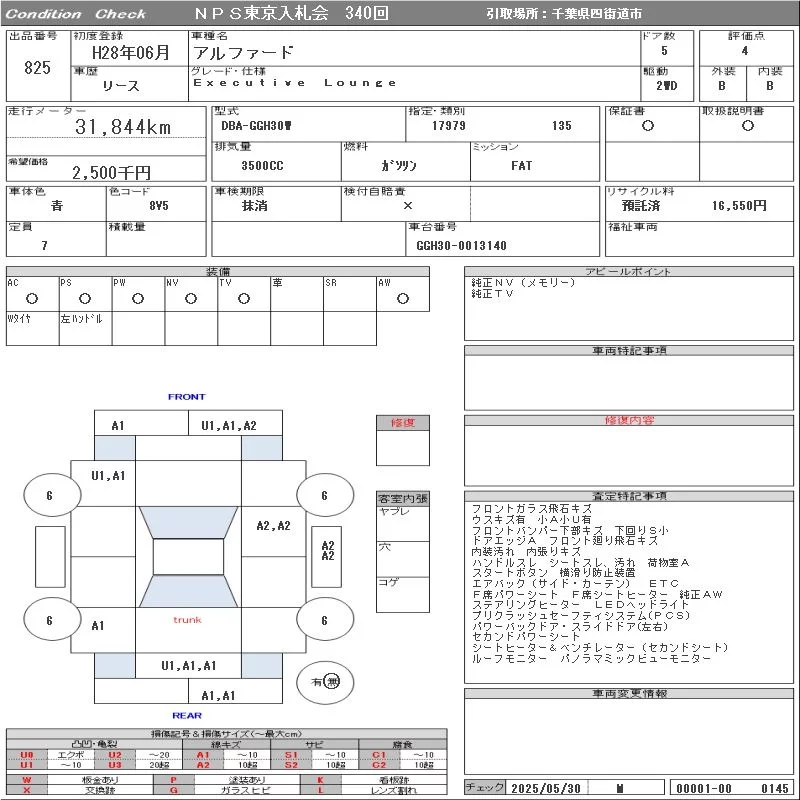The height and width of the screenshot is (800, 800).
Task: Select legend entry "ガラスヒビ"
Action: (x=246, y=790)
